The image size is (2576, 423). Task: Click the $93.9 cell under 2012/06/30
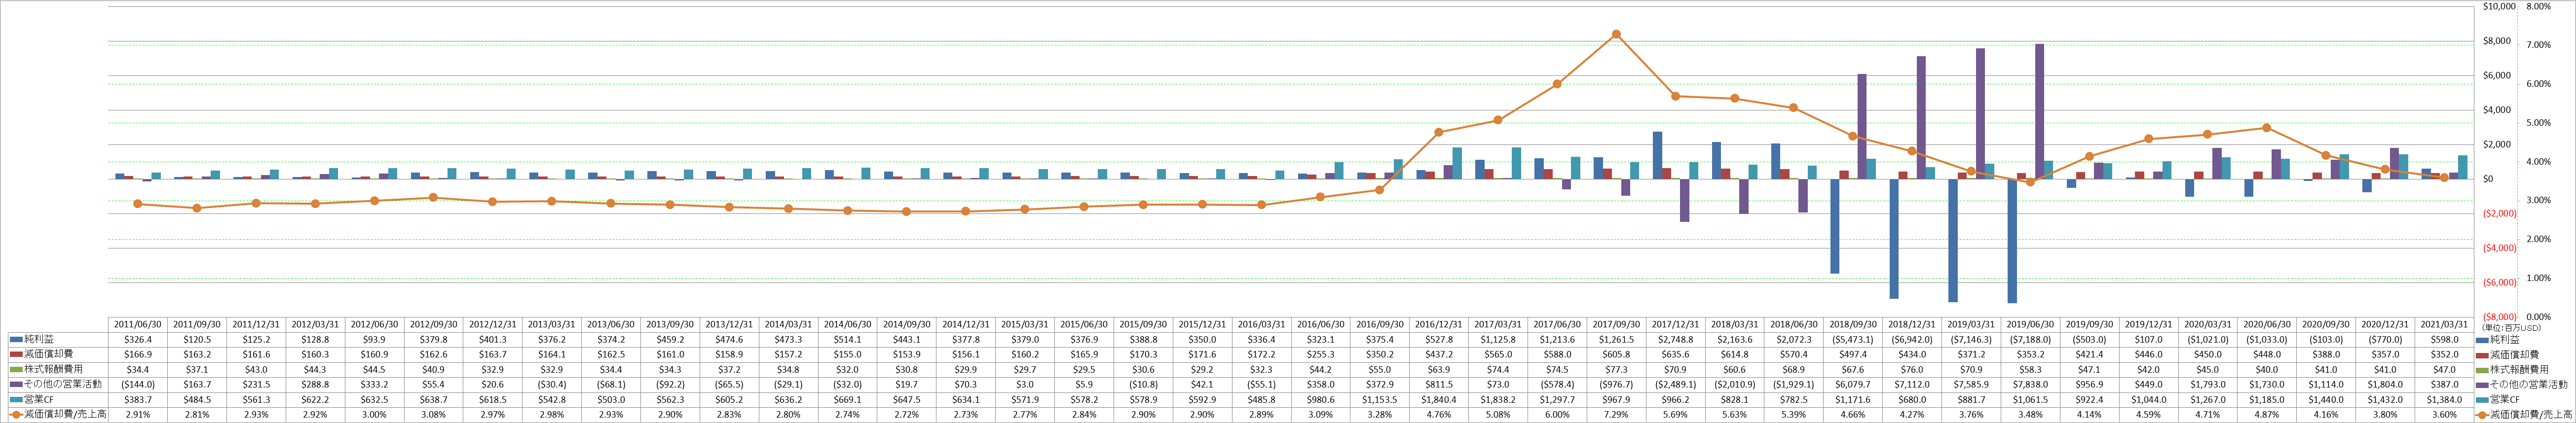(x=374, y=340)
